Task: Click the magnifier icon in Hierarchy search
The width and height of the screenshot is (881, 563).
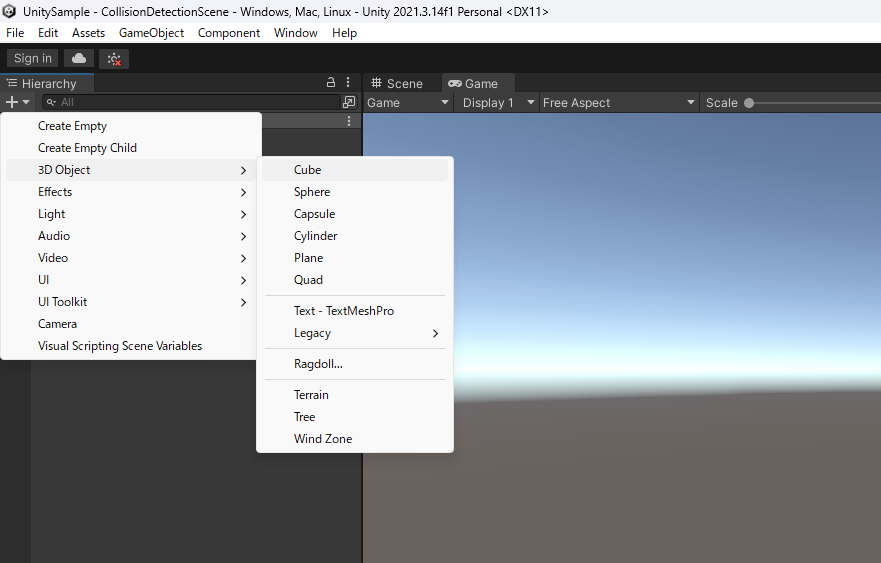Action: (x=51, y=102)
